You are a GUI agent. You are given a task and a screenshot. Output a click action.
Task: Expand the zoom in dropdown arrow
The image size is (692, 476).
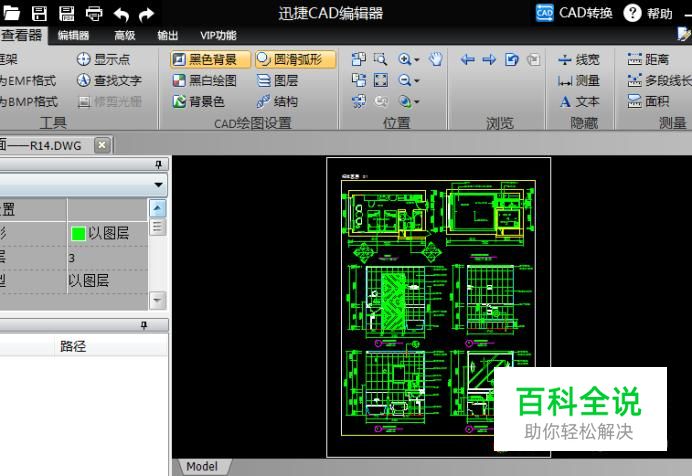[417, 60]
